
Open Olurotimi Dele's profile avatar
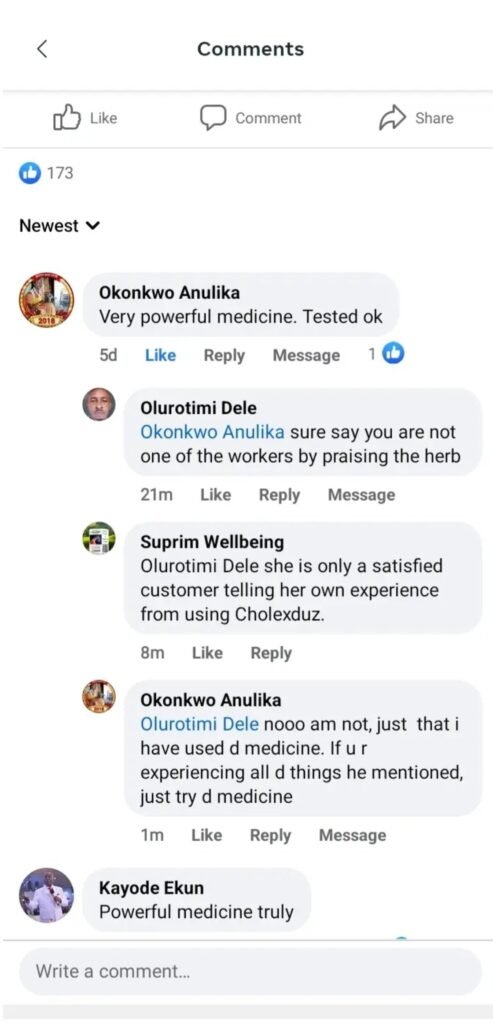(x=99, y=404)
